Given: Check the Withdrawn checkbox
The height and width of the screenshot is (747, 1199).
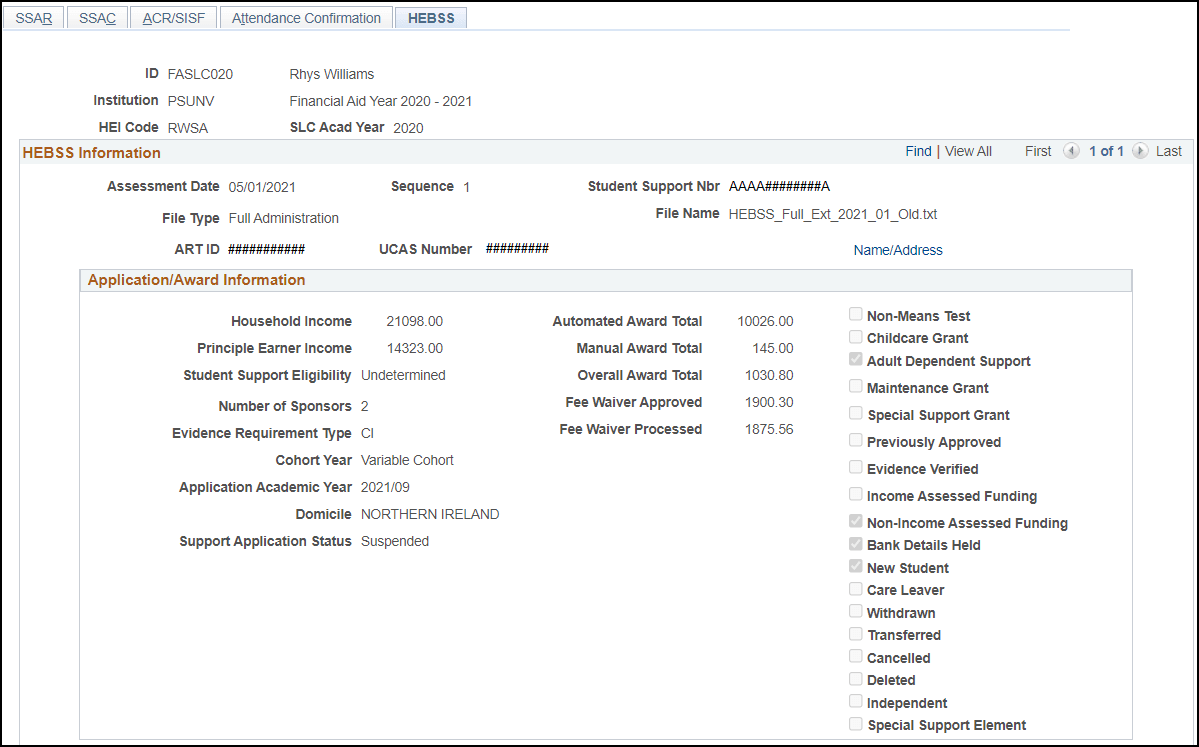Looking at the screenshot, I should point(856,611).
